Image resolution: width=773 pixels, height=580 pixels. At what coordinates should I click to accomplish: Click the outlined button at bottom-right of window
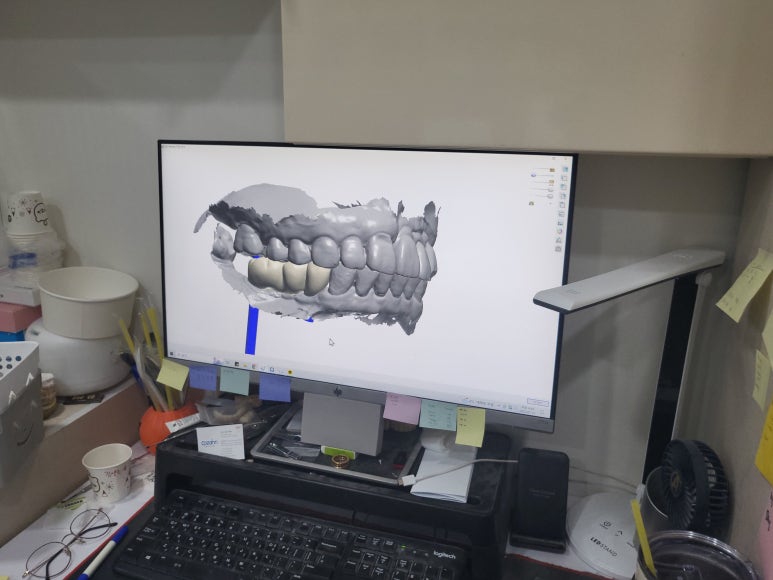[x=538, y=402]
